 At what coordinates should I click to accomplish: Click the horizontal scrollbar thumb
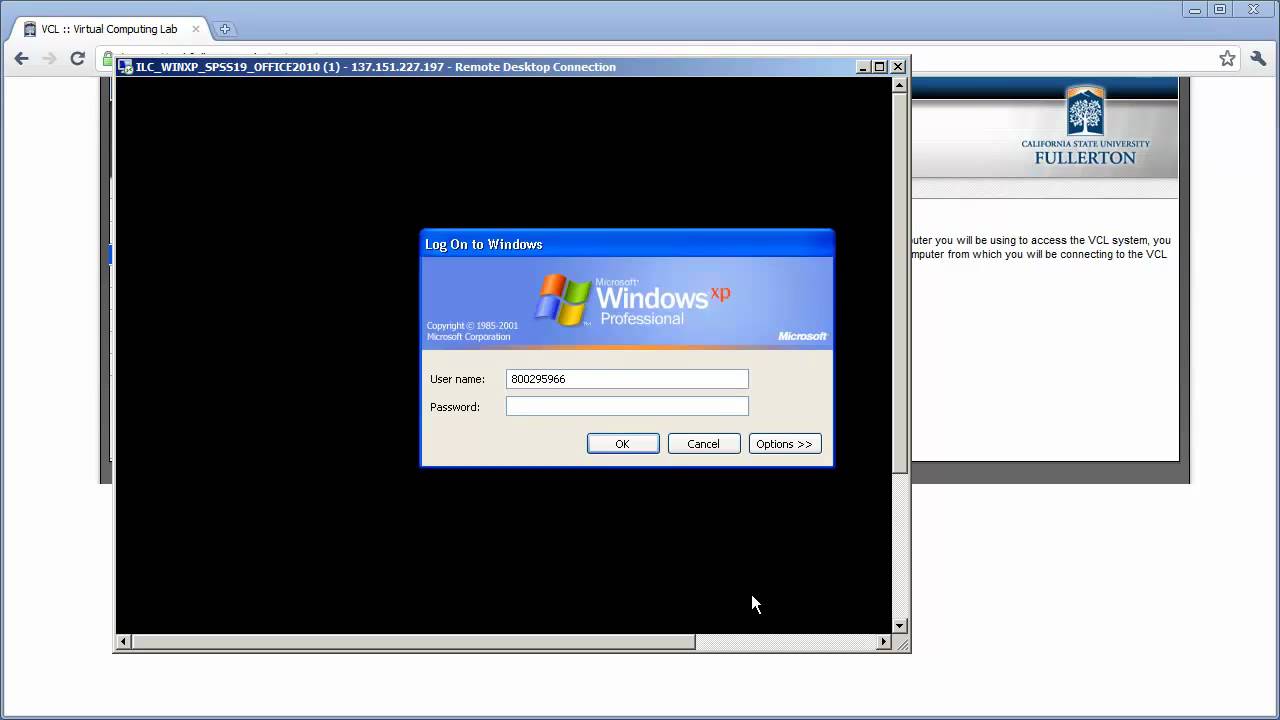point(414,642)
